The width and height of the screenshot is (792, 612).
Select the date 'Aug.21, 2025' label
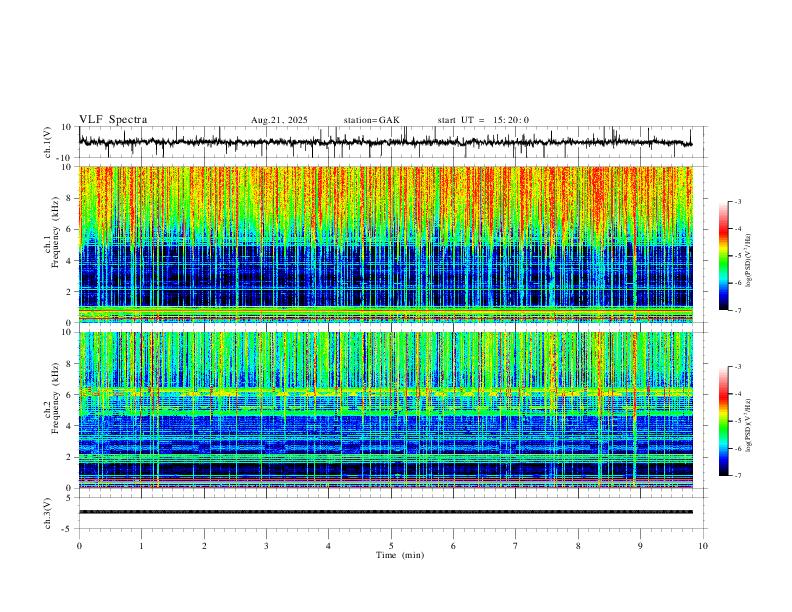click(x=279, y=120)
